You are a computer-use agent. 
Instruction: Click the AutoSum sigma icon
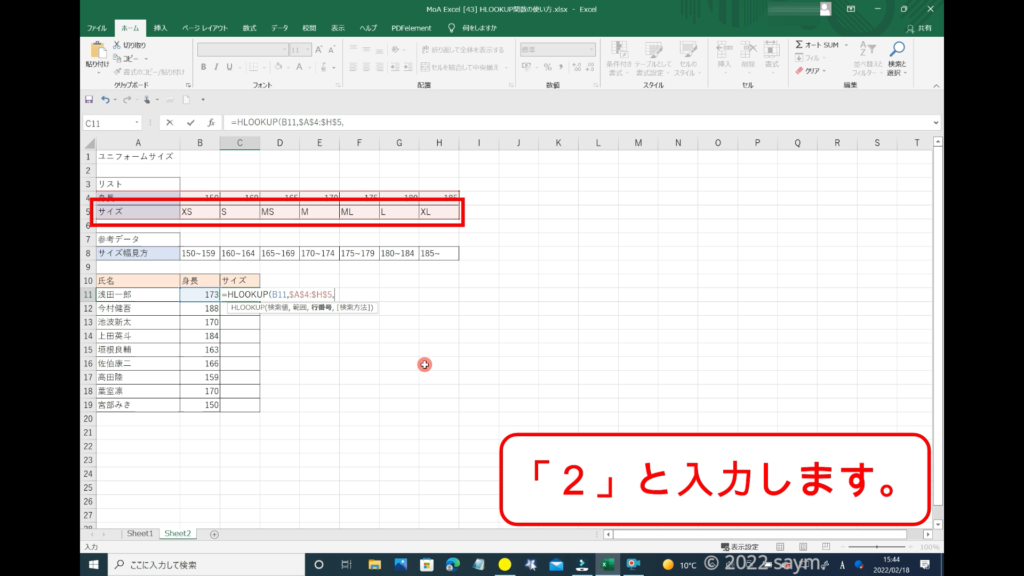click(800, 45)
